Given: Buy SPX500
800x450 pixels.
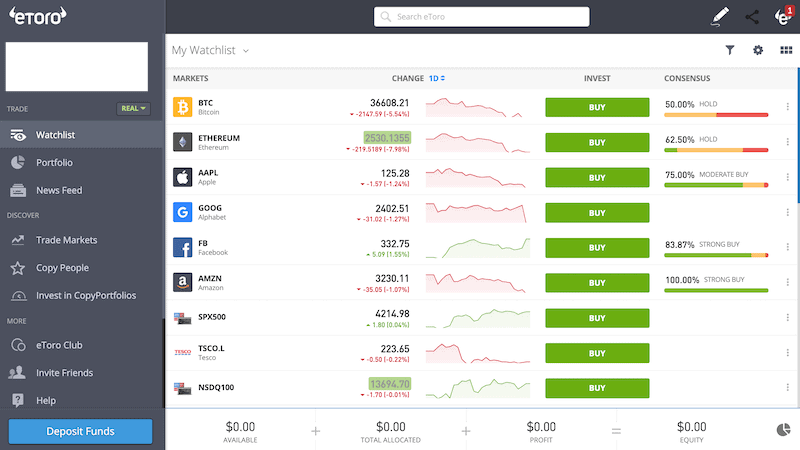Looking at the screenshot, I should pos(597,318).
